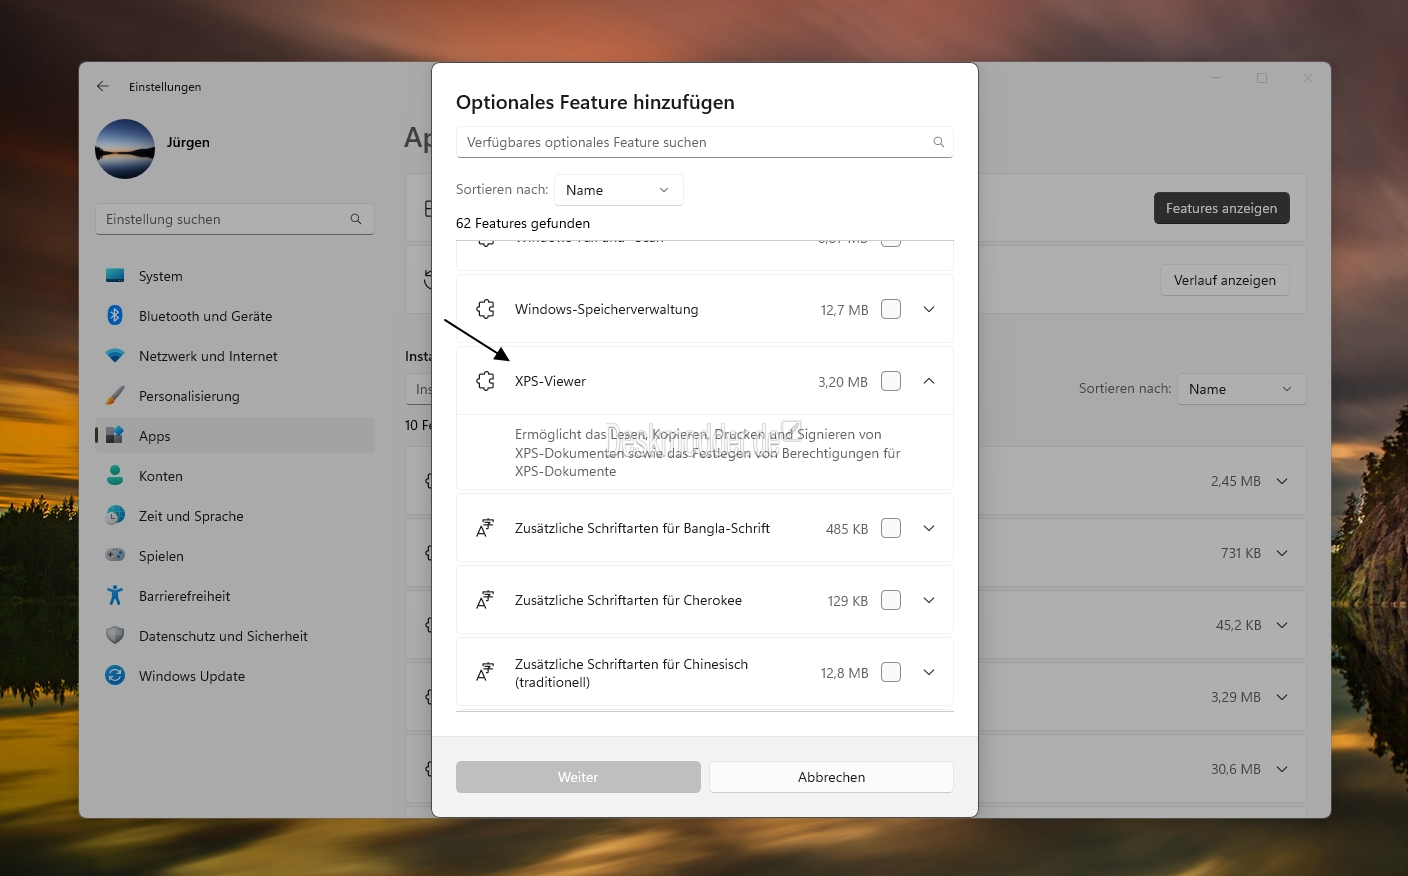Click the XPS-Viewer feature name
This screenshot has height=876, width=1408.
(550, 381)
